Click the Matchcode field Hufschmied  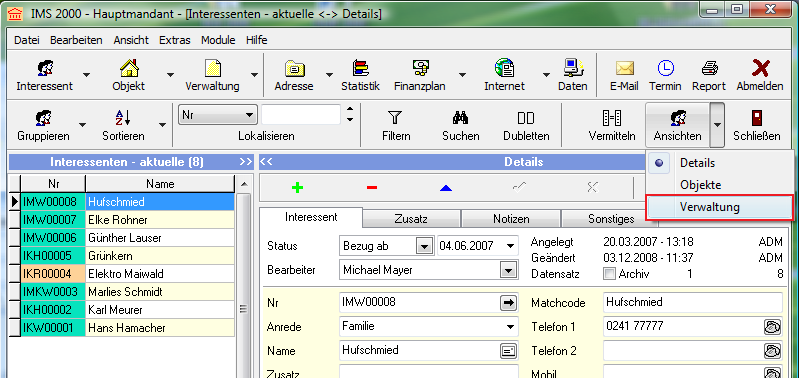693,302
